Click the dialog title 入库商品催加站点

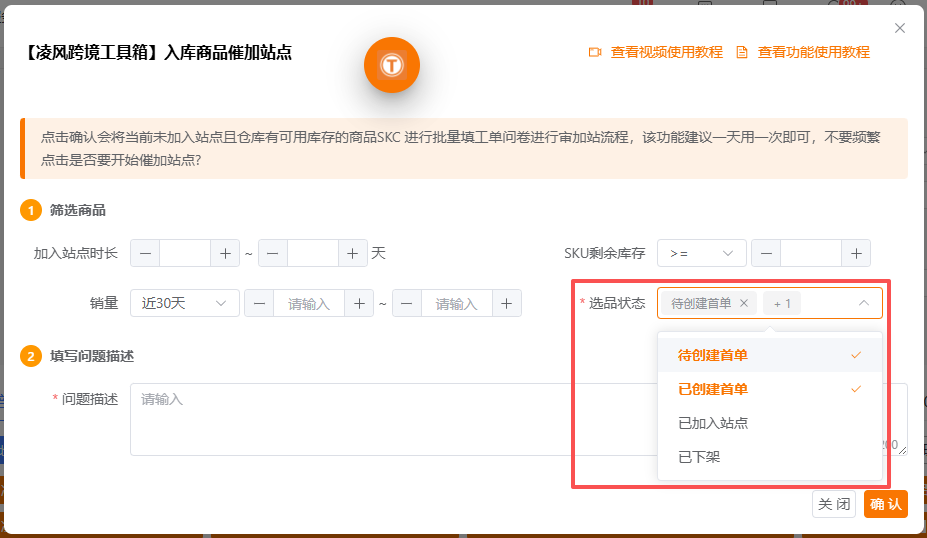[x=228, y=53]
